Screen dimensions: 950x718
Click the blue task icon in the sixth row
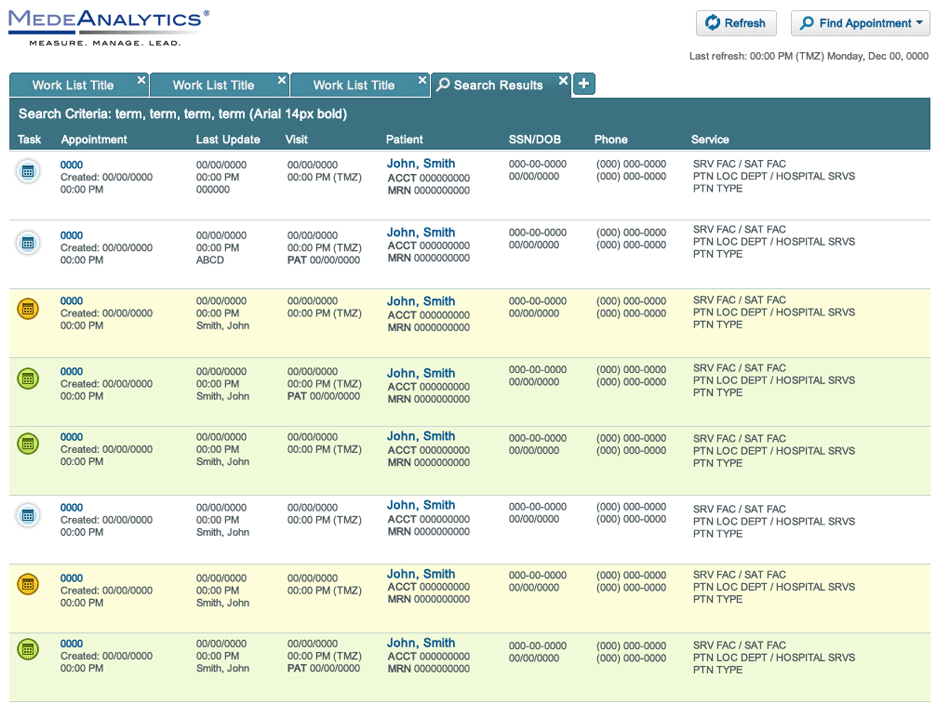pyautogui.click(x=28, y=515)
